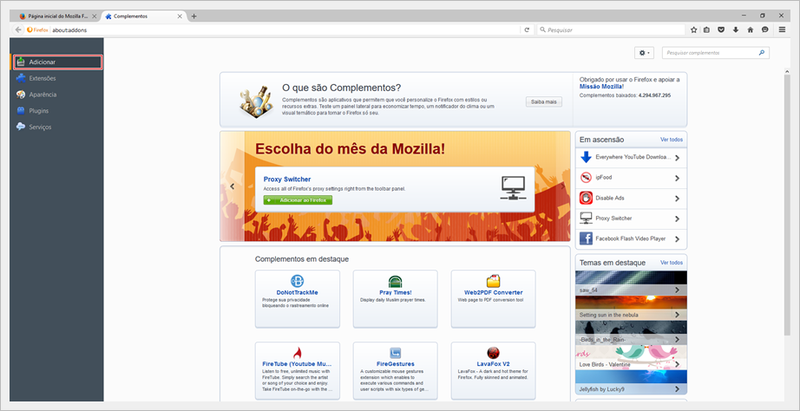Open the FireTube (Youtube Mu... title
This screenshot has height=411, width=800.
pyautogui.click(x=297, y=365)
